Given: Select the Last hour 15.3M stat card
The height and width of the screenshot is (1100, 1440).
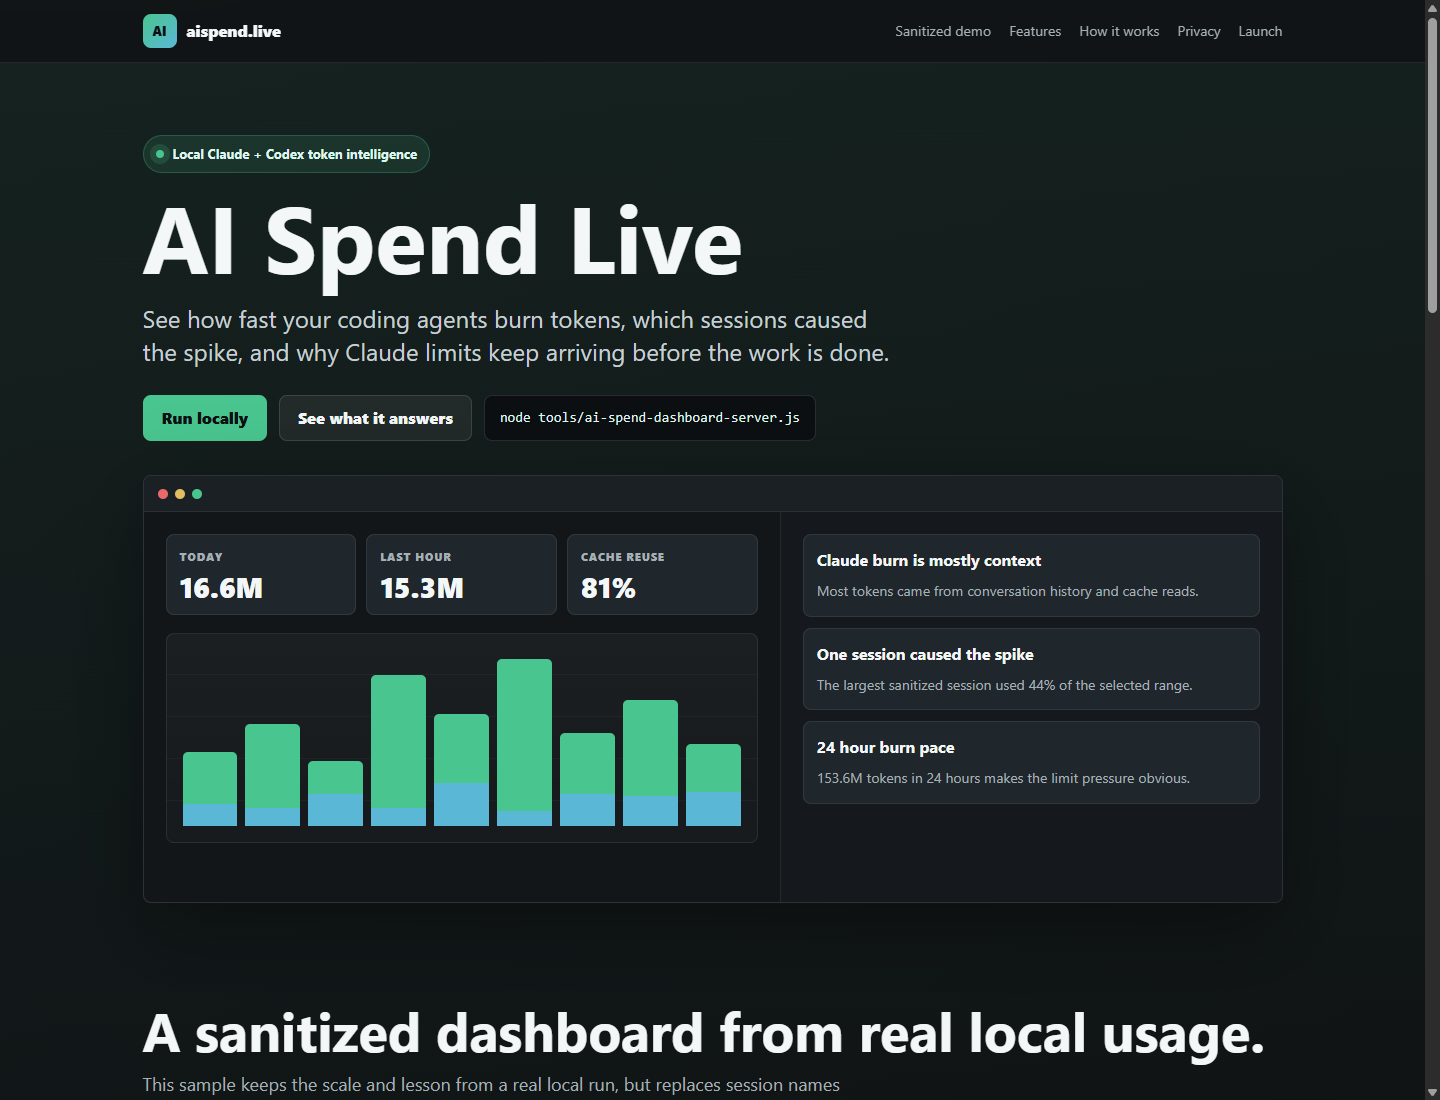Looking at the screenshot, I should 461,574.
